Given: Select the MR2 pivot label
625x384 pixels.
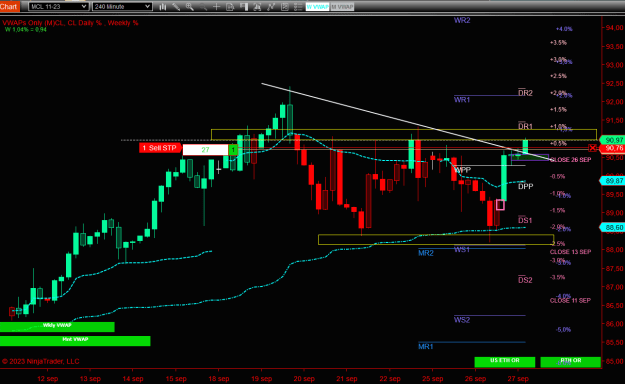Looking at the screenshot, I should 426,253.
